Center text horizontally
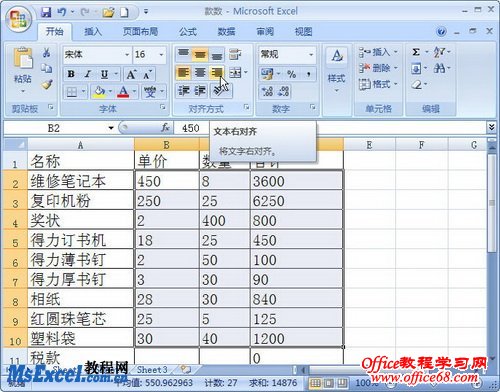Image resolution: width=500 pixels, height=392 pixels. click(200, 73)
